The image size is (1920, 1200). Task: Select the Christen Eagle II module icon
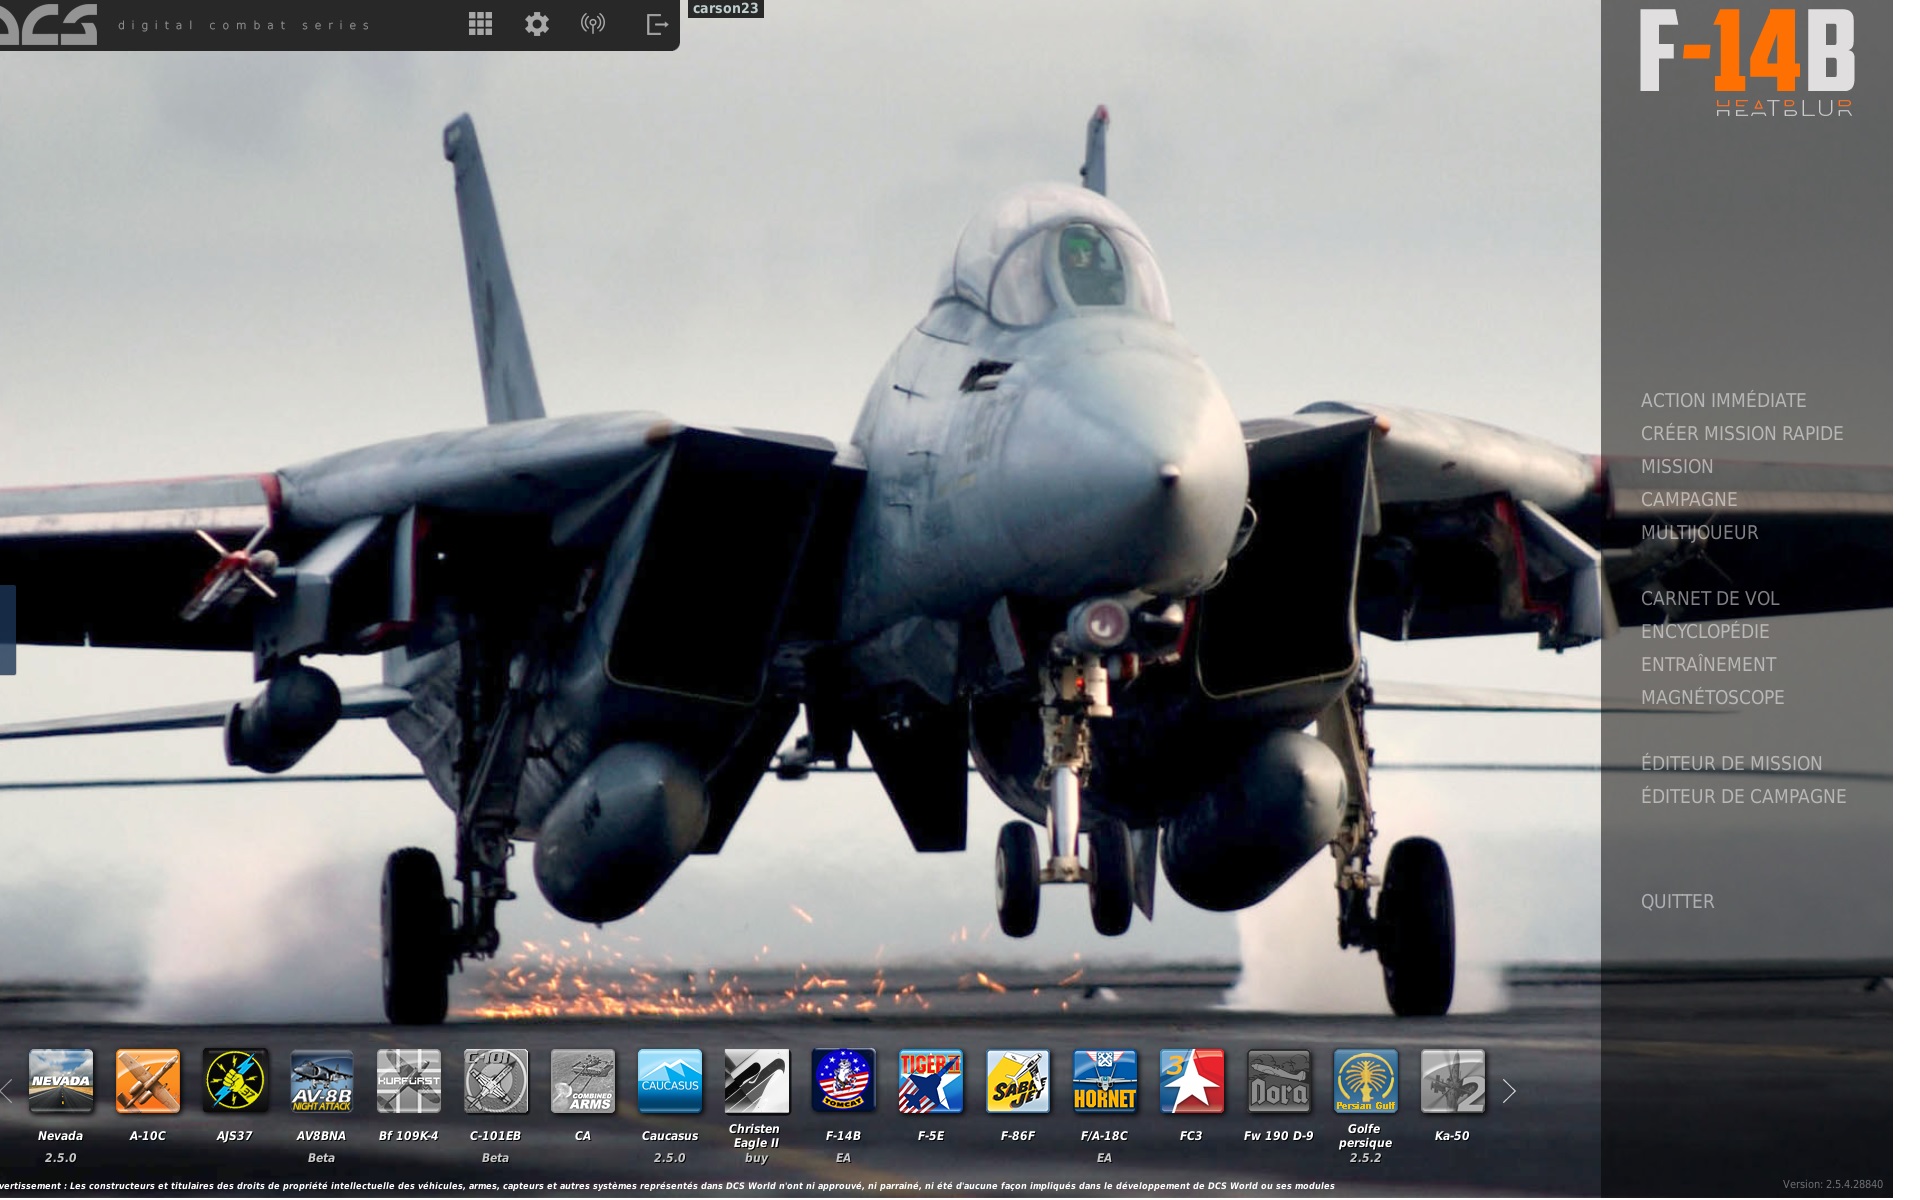point(757,1081)
